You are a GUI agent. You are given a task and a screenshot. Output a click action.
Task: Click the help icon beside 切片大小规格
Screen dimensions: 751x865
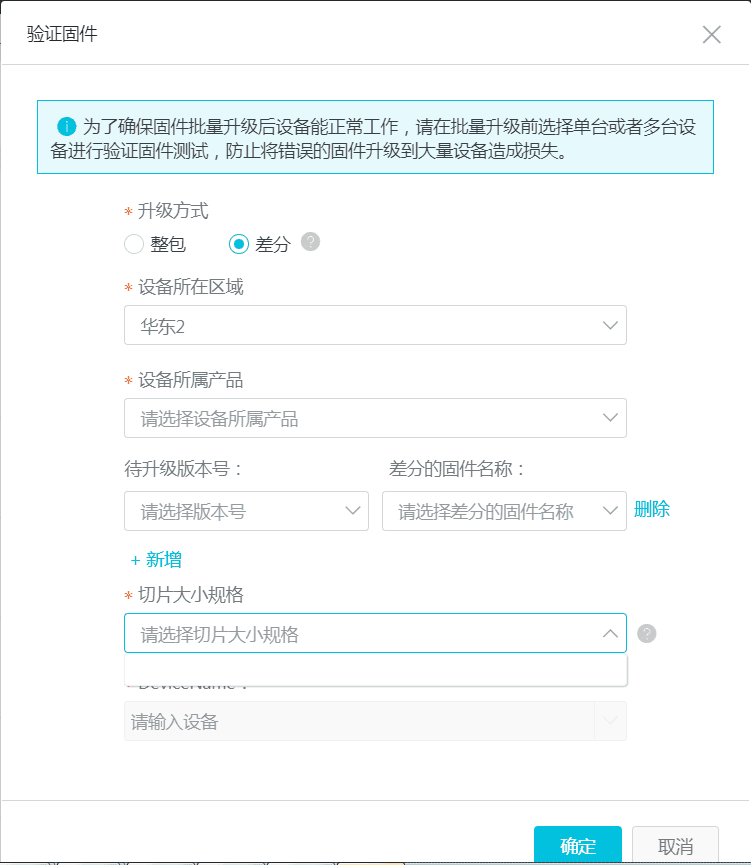click(x=646, y=633)
